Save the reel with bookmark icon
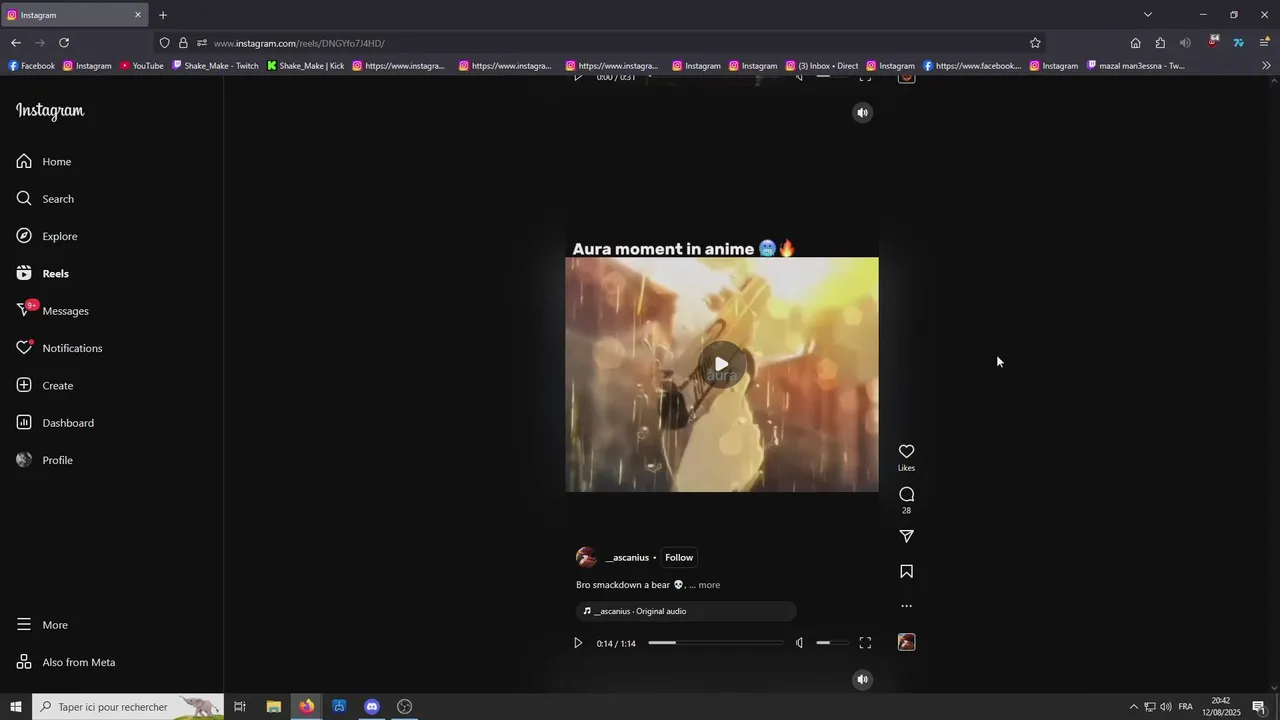Image resolution: width=1280 pixels, height=720 pixels. [906, 572]
